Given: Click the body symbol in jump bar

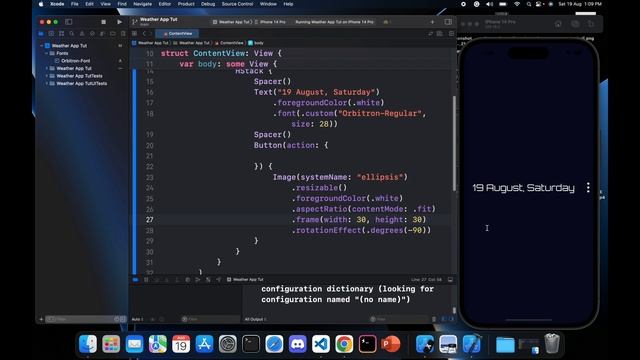Looking at the screenshot, I should [x=256, y=43].
